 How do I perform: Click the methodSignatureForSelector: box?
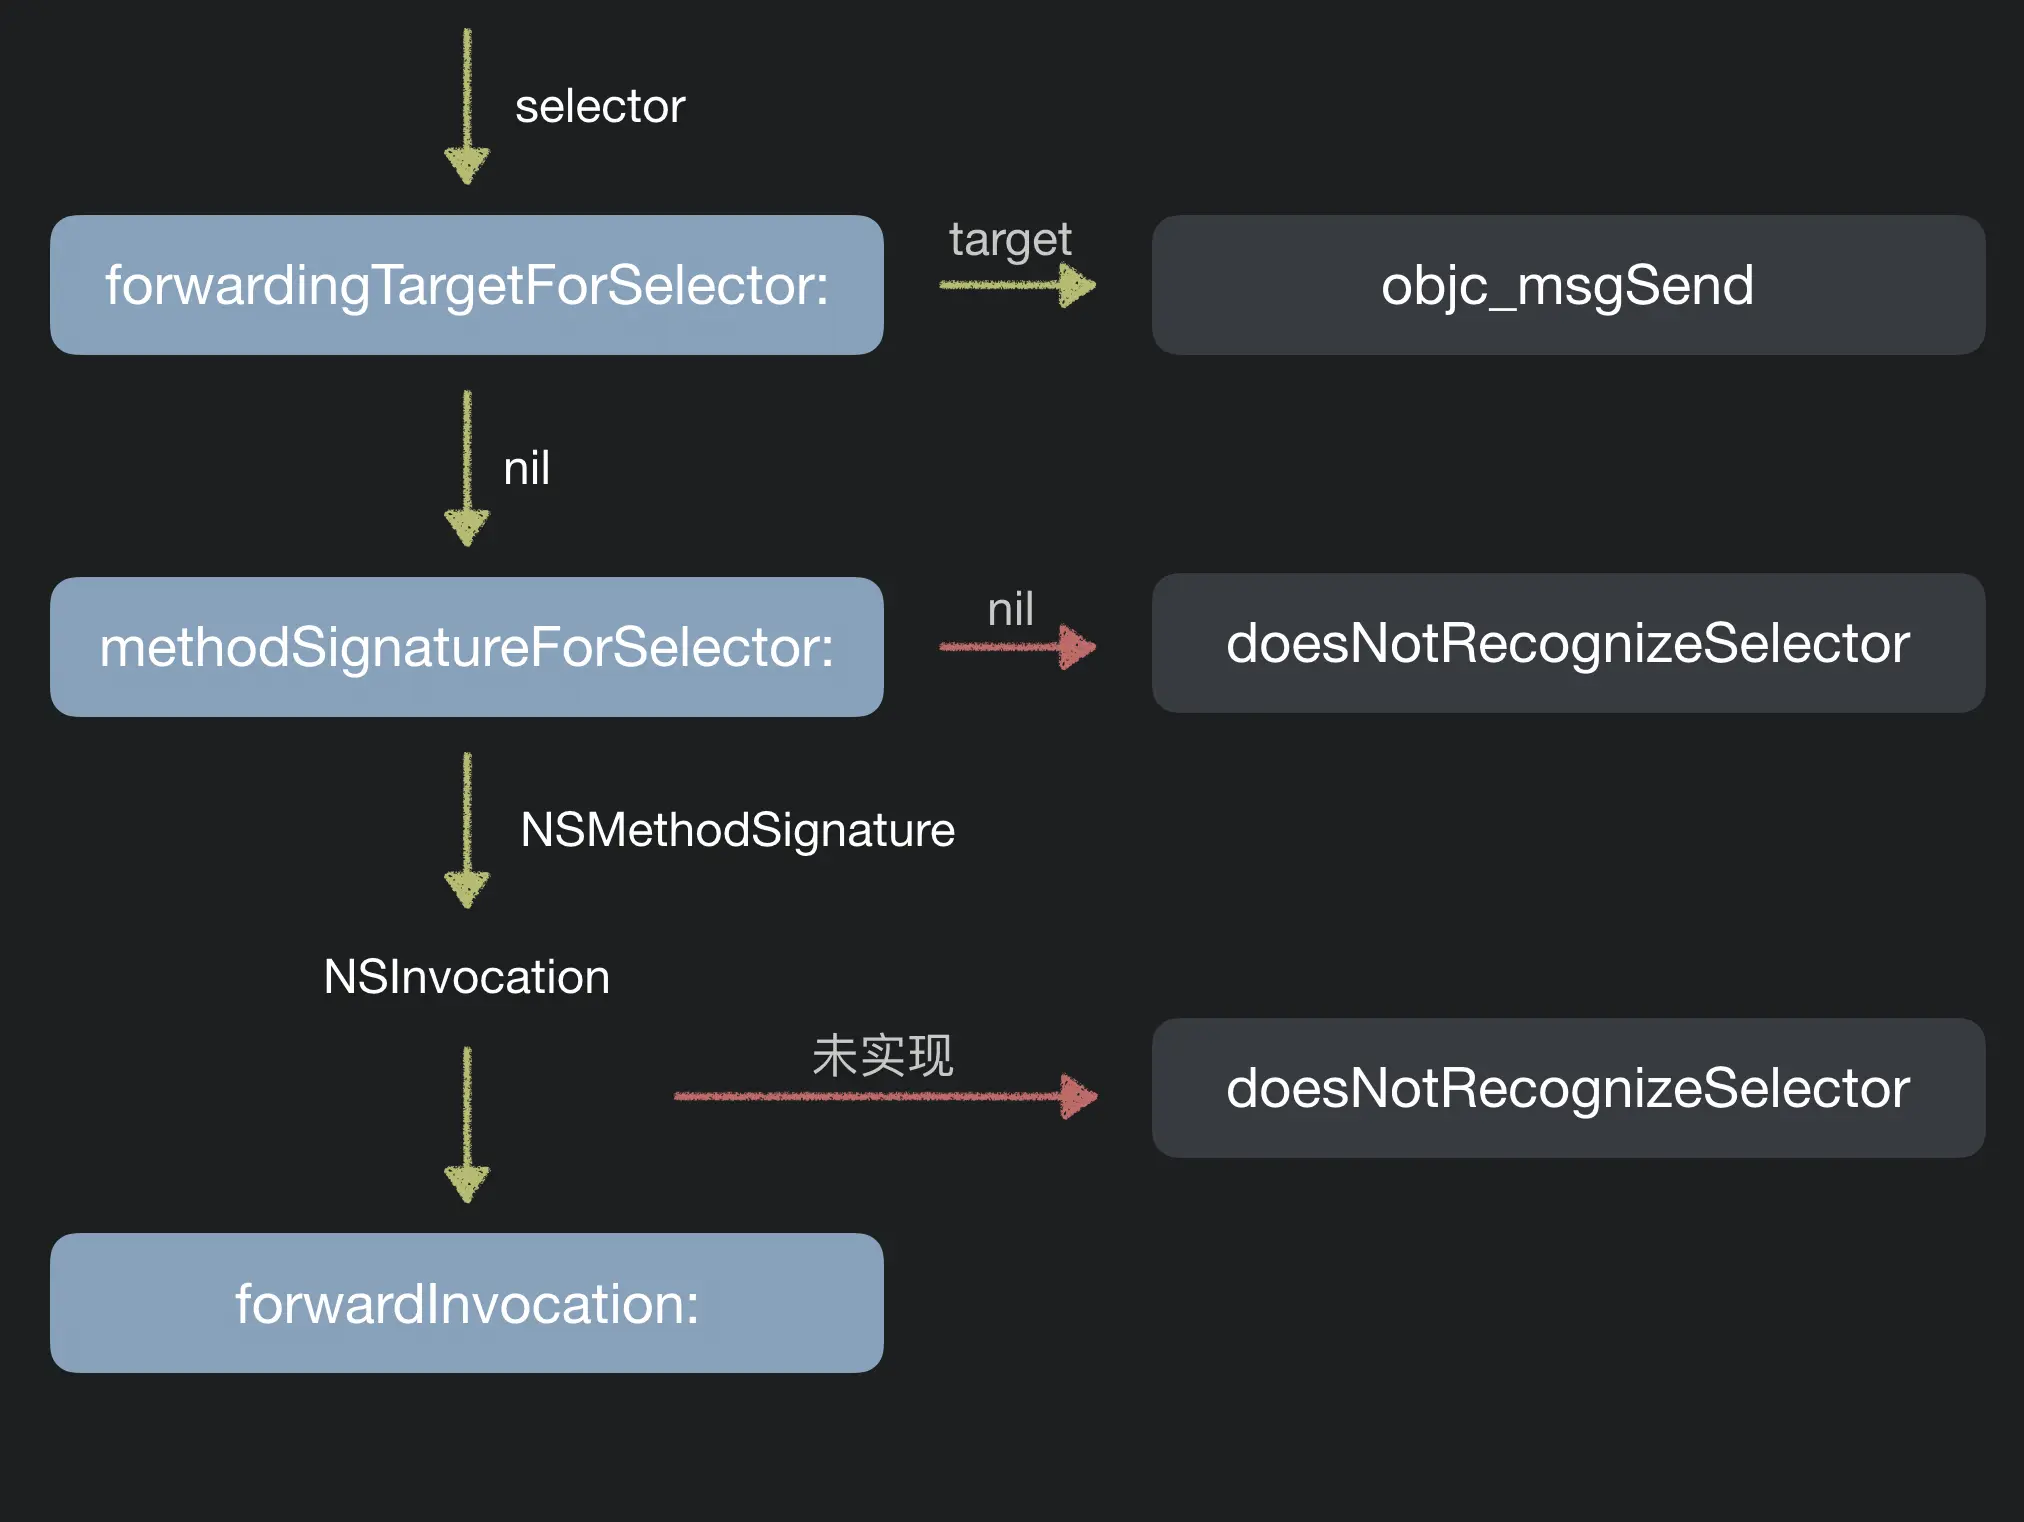[466, 647]
